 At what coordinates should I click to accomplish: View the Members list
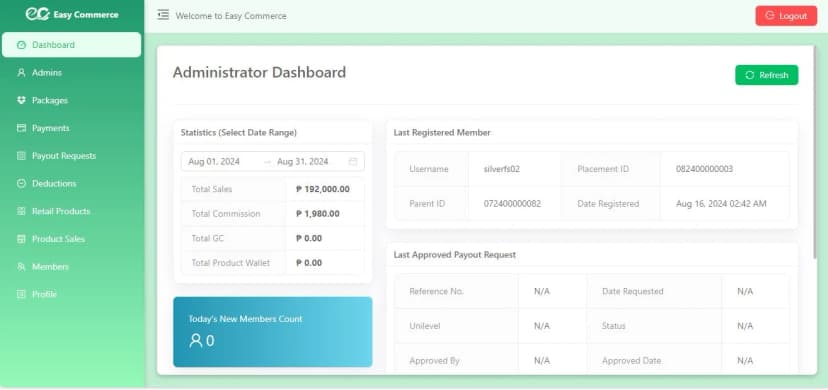71,267
